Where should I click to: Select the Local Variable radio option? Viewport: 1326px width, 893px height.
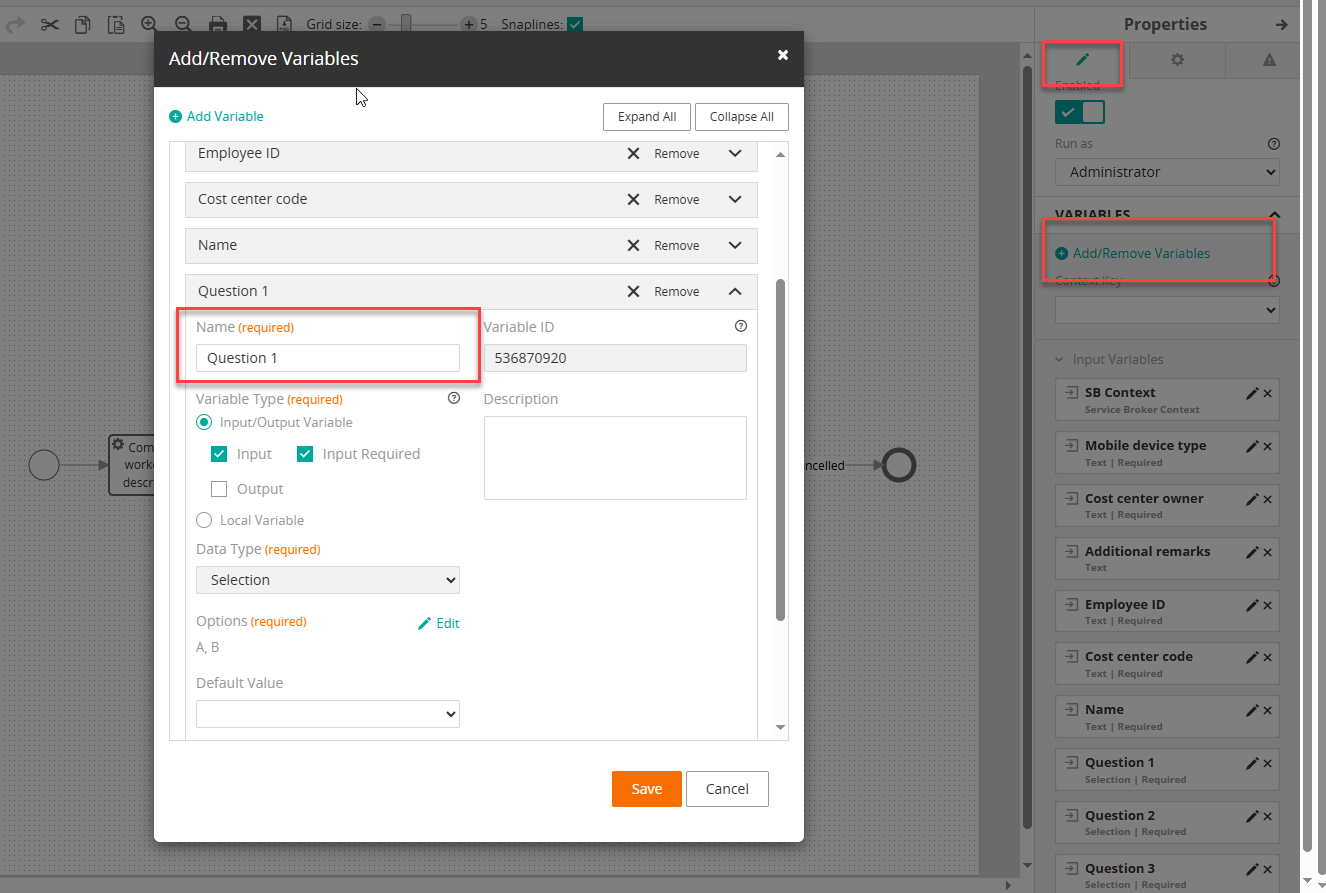pos(204,520)
